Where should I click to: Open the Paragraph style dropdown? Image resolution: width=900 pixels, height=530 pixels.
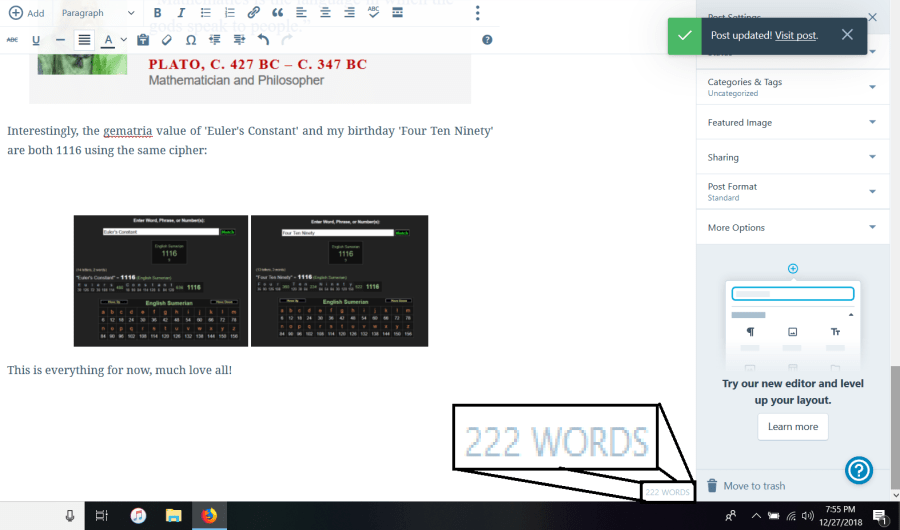tap(98, 13)
